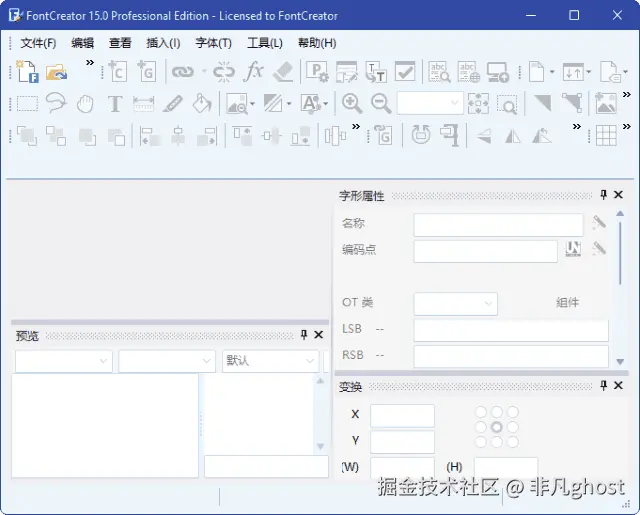Click the Insert Character icon
This screenshot has height=515, width=640.
click(x=118, y=71)
